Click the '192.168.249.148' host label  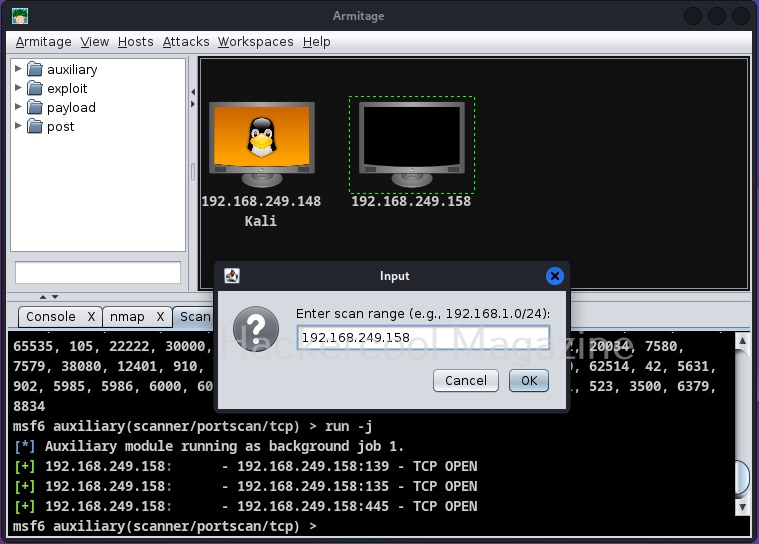pyautogui.click(x=261, y=201)
